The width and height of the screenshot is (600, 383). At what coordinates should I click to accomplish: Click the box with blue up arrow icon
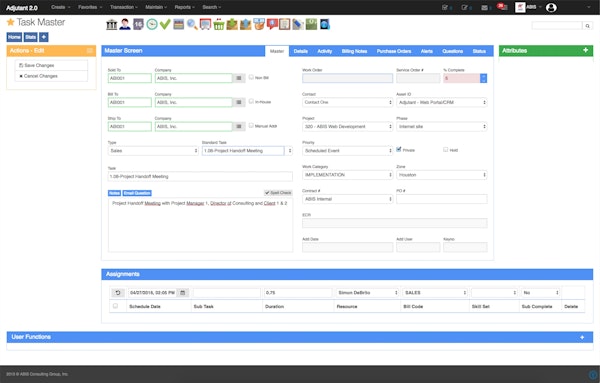[x=245, y=24]
